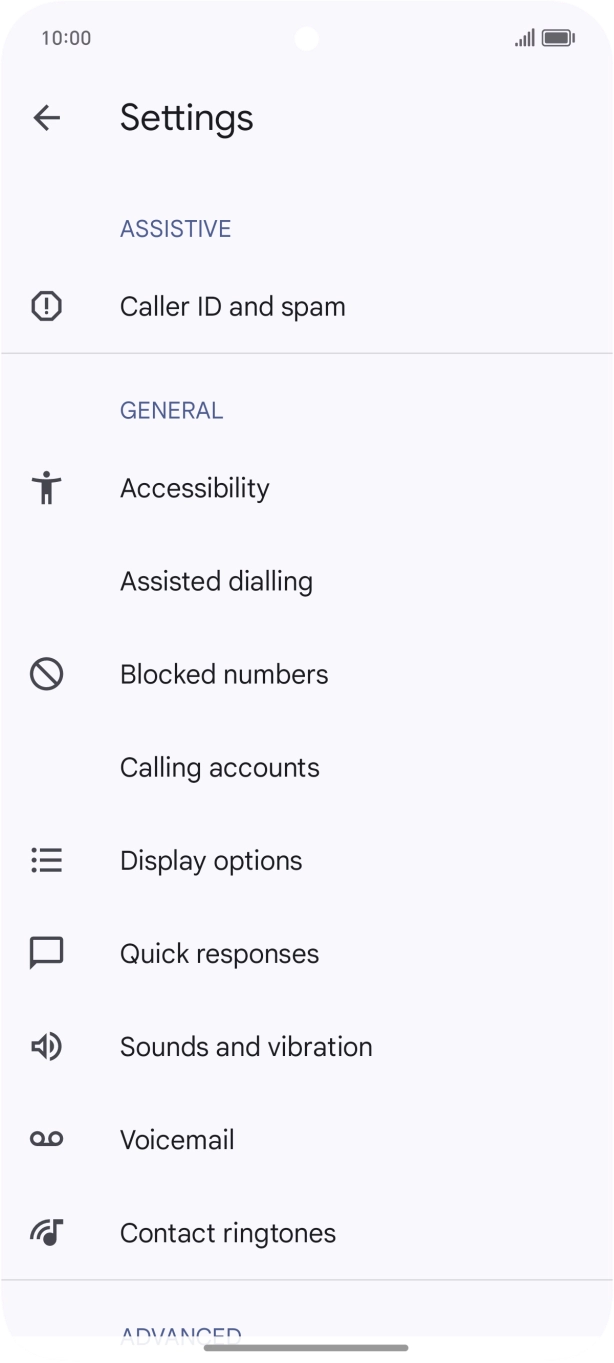This screenshot has height=1363, width=614.
Task: Tap the back arrow icon
Action: (47, 118)
